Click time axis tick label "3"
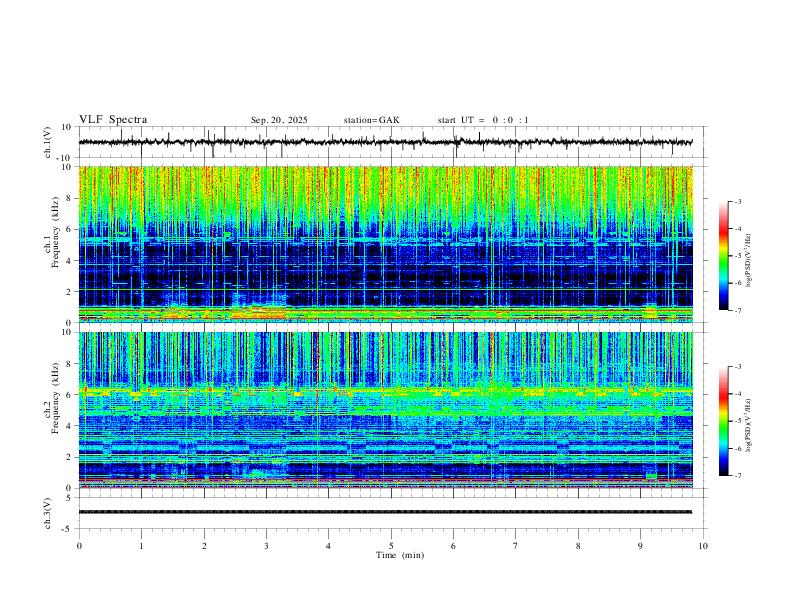Image resolution: width=792 pixels, height=612 pixels. click(x=266, y=546)
